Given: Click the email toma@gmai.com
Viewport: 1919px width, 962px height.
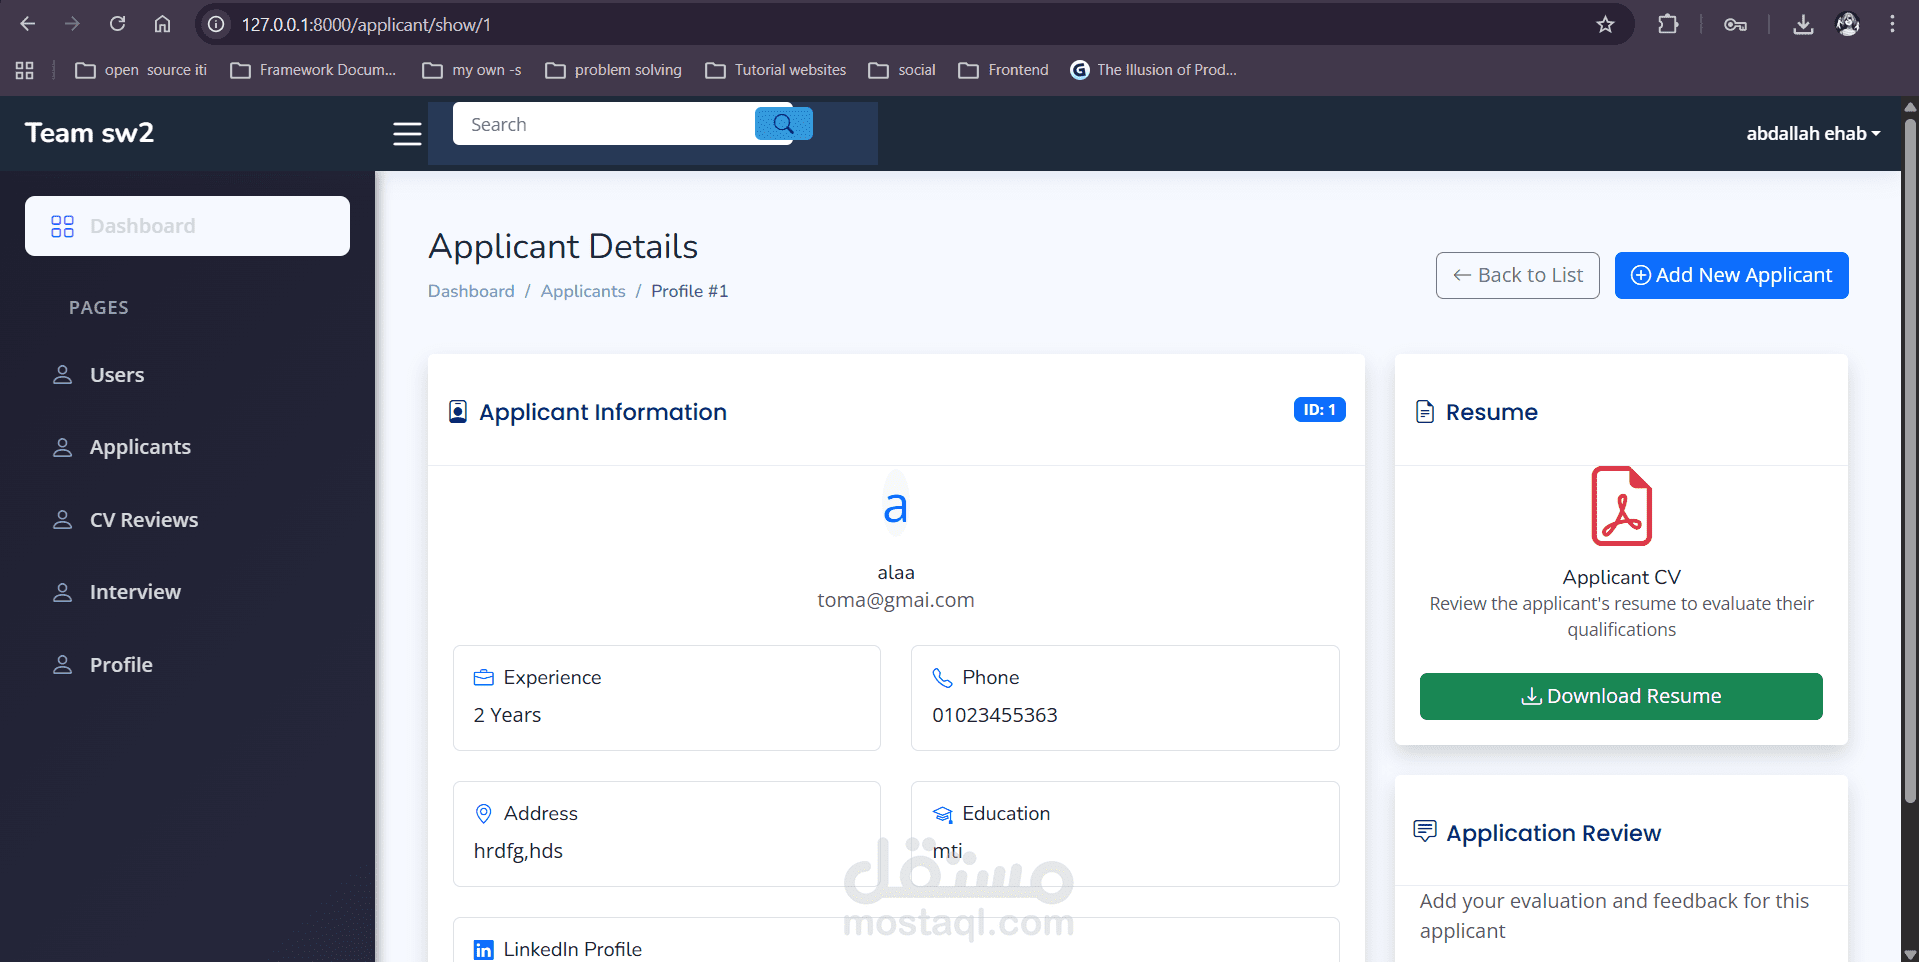Looking at the screenshot, I should tap(896, 600).
